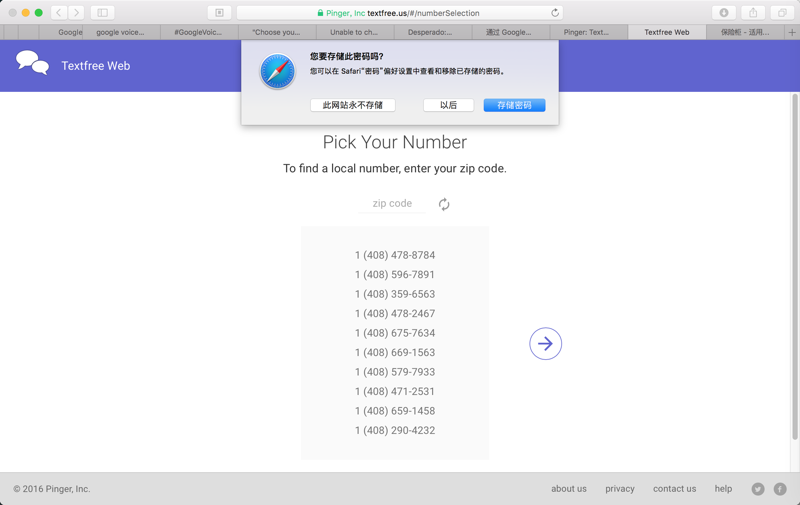The image size is (800, 505).
Task: Open the Share toolbar icon
Action: (x=753, y=13)
